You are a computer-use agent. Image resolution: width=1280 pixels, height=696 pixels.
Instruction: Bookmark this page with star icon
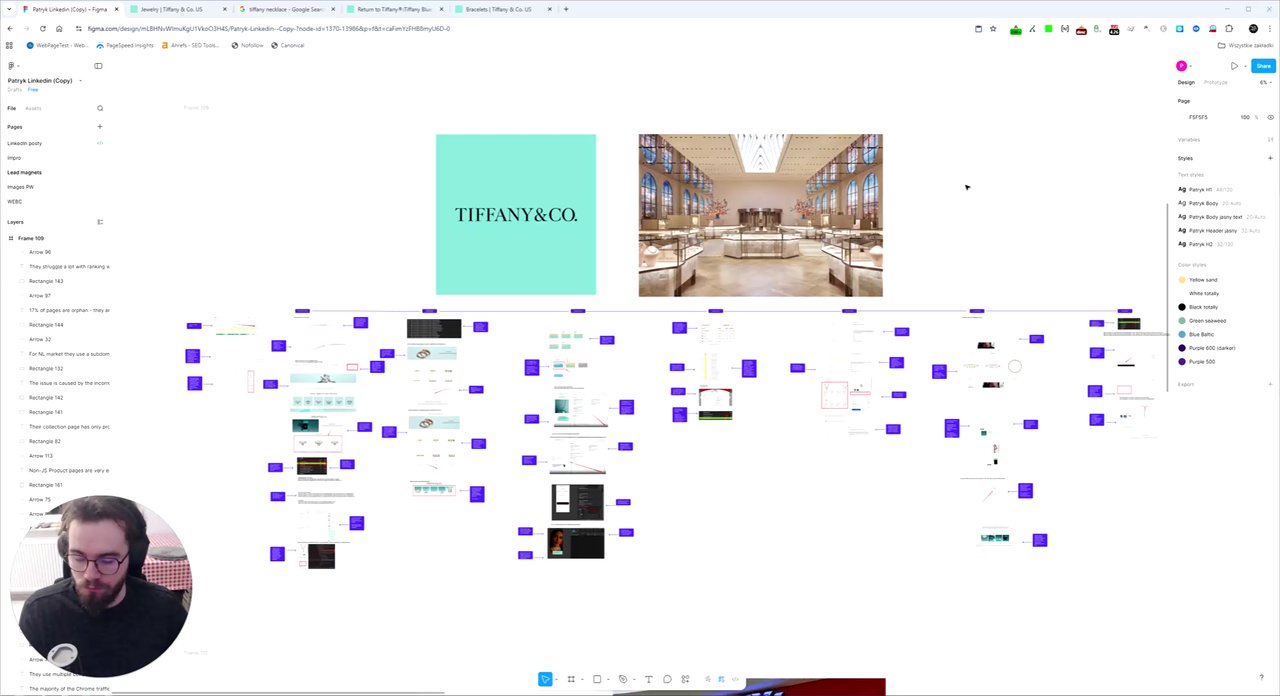[993, 29]
